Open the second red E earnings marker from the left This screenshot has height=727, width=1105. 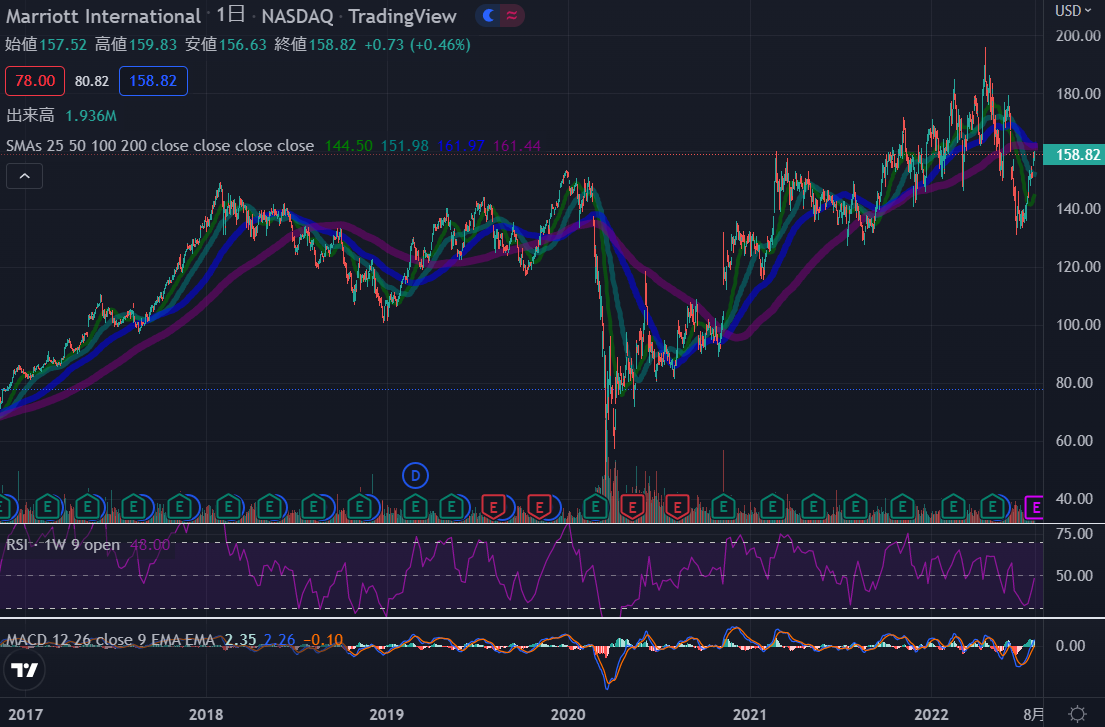539,507
